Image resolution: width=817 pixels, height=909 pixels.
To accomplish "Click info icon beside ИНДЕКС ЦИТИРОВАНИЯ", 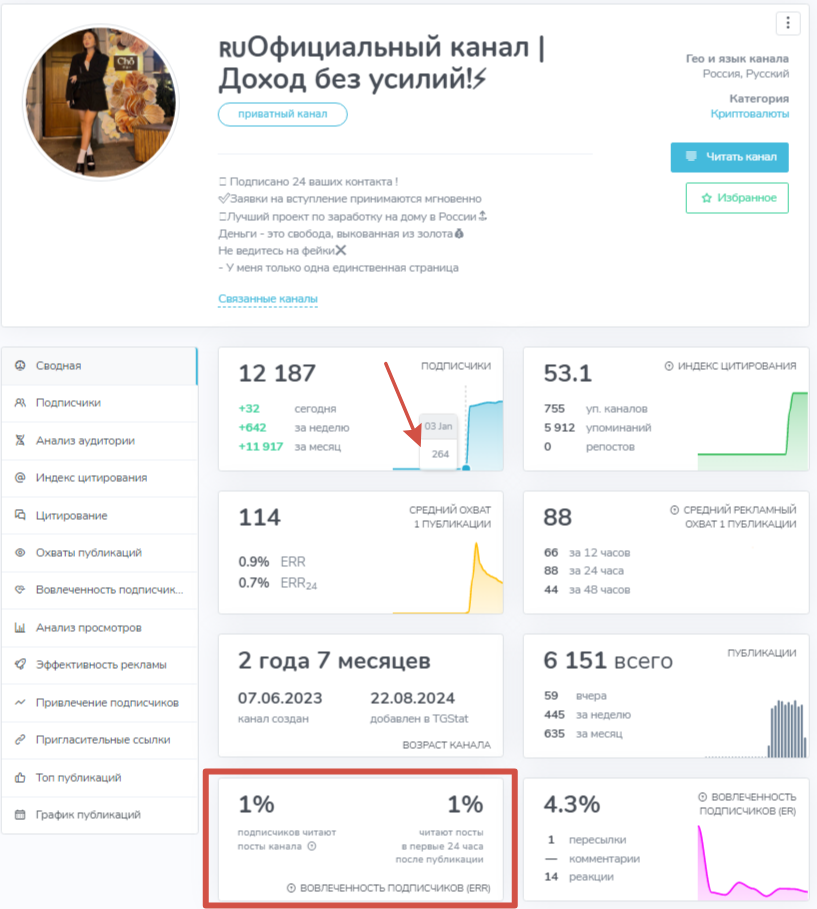I will point(669,366).
